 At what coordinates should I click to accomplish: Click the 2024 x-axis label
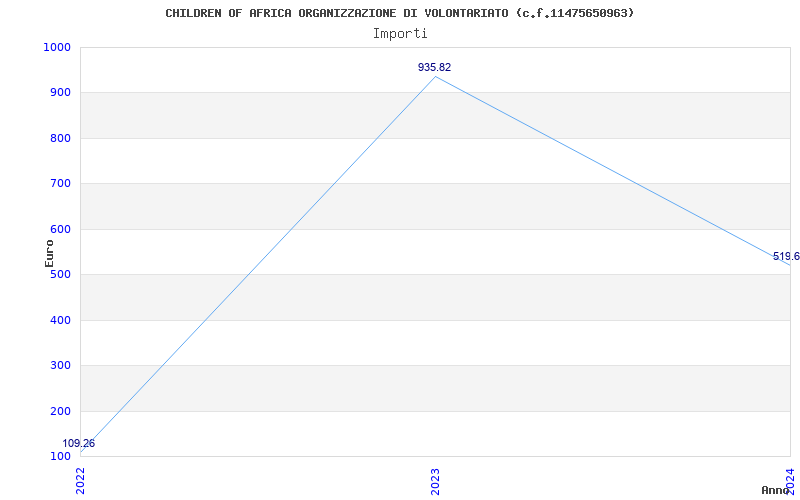[790, 482]
